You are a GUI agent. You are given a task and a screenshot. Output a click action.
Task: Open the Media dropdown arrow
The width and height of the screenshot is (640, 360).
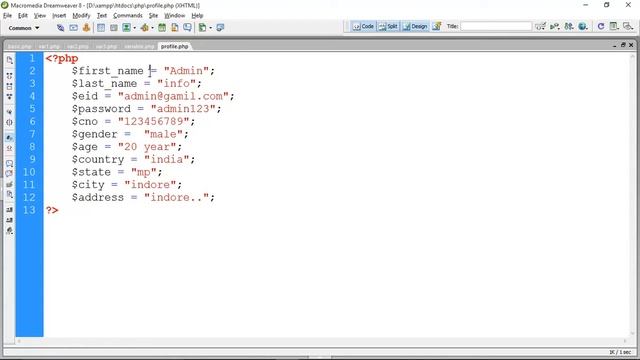[152, 28]
